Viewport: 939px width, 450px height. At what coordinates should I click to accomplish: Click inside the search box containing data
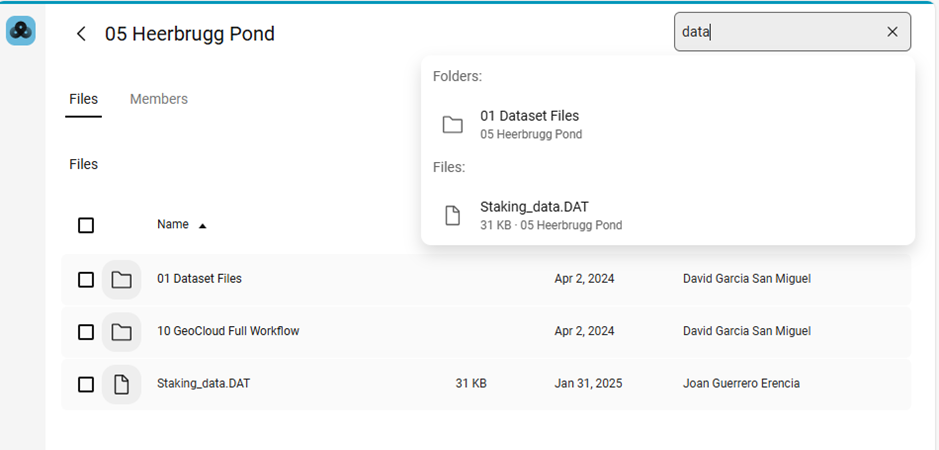[780, 32]
